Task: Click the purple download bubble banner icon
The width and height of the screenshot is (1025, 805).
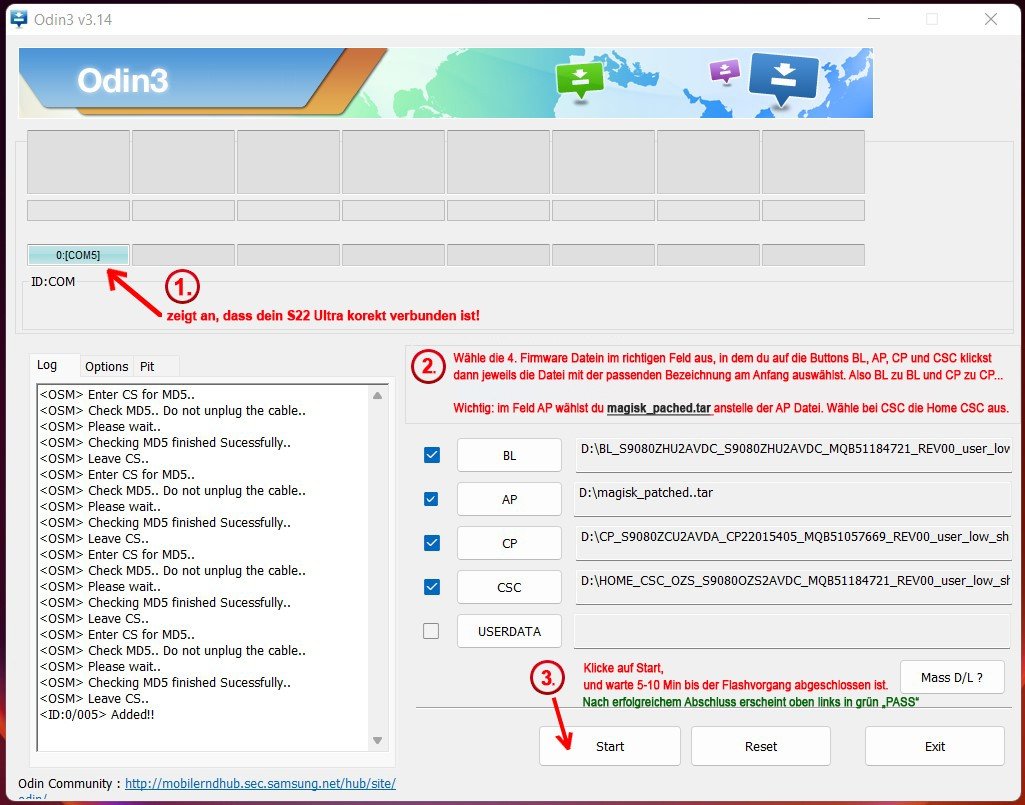Action: 724,71
